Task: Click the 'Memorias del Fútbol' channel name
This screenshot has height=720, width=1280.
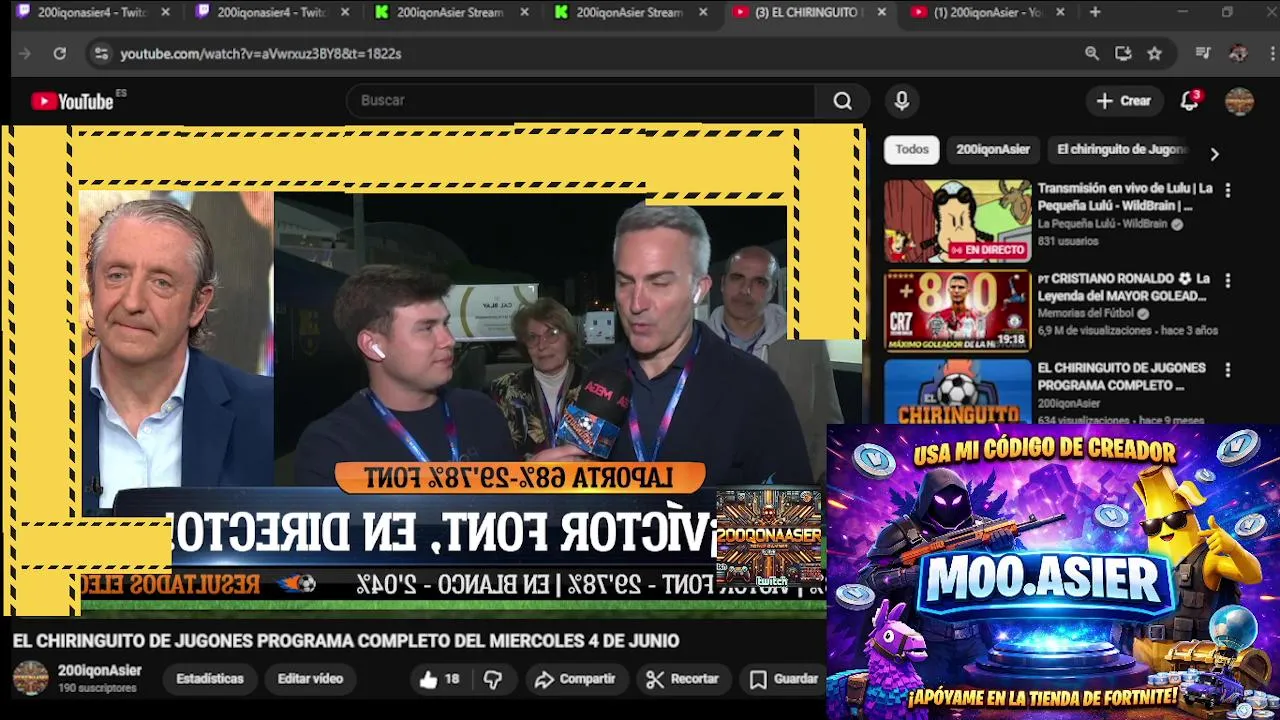Action: [1085, 313]
